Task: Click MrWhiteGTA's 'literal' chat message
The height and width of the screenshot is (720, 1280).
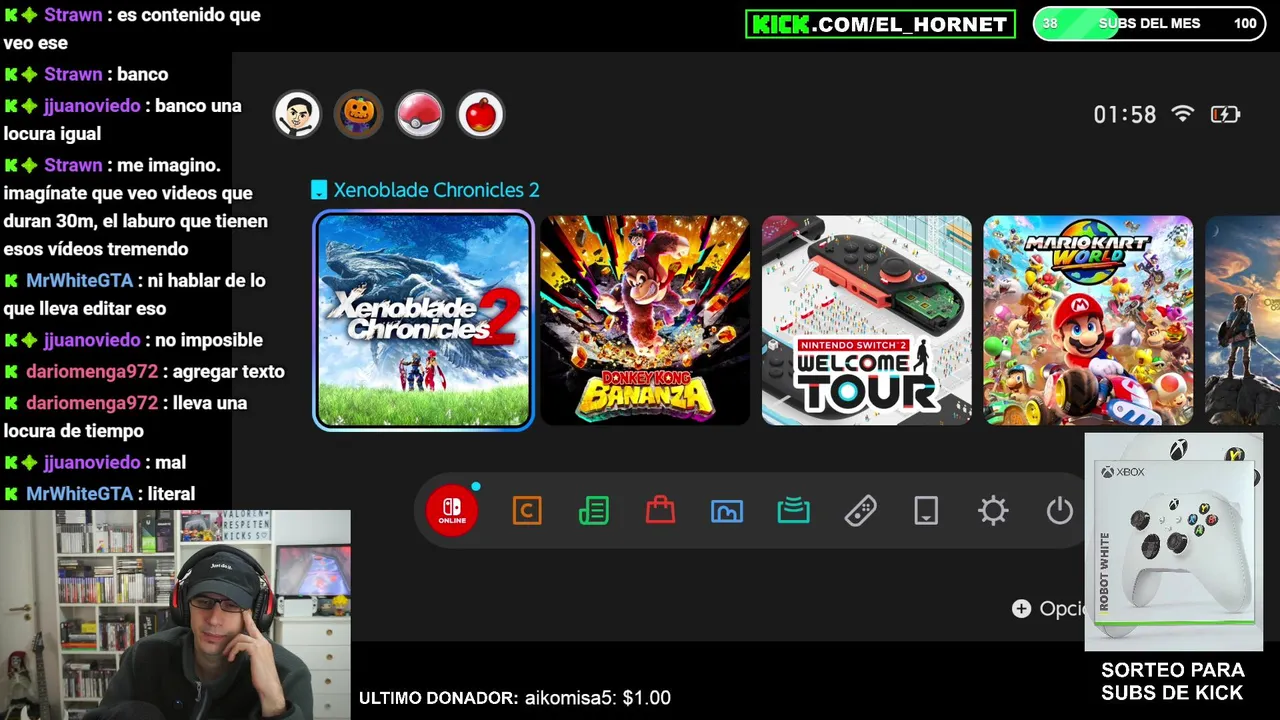Action: (99, 493)
